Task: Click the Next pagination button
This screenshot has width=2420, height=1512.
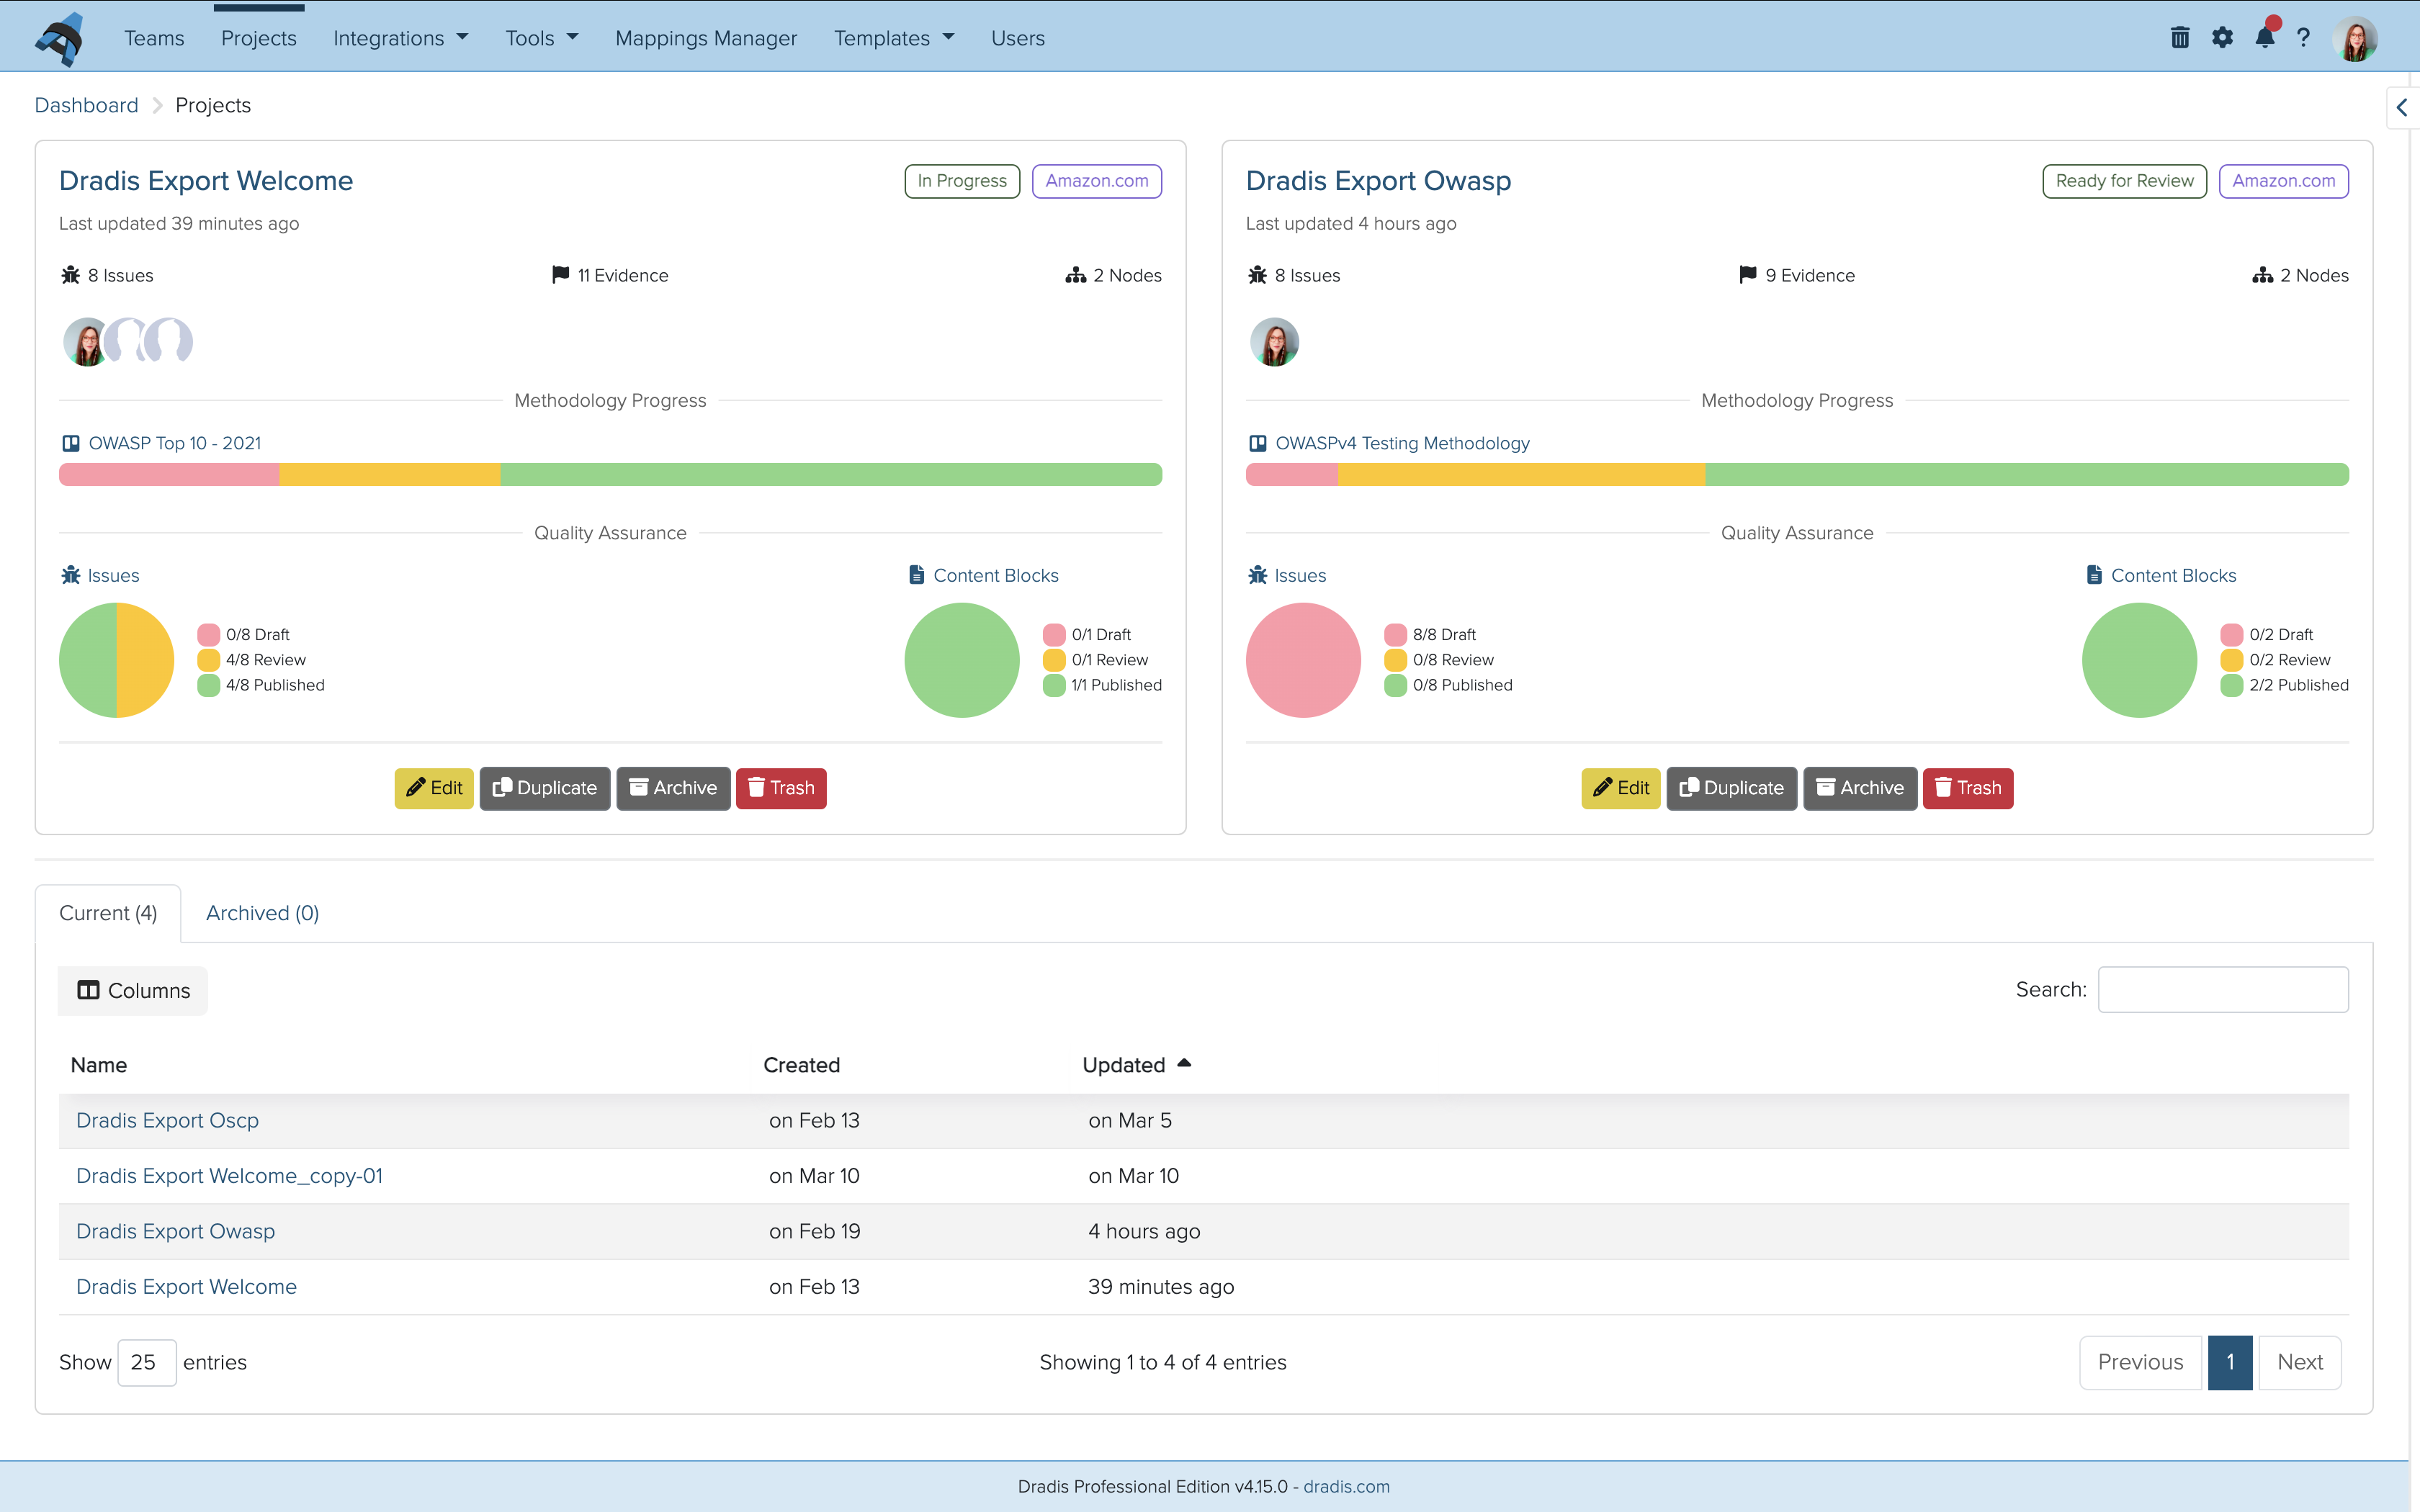Action: 2300,1362
